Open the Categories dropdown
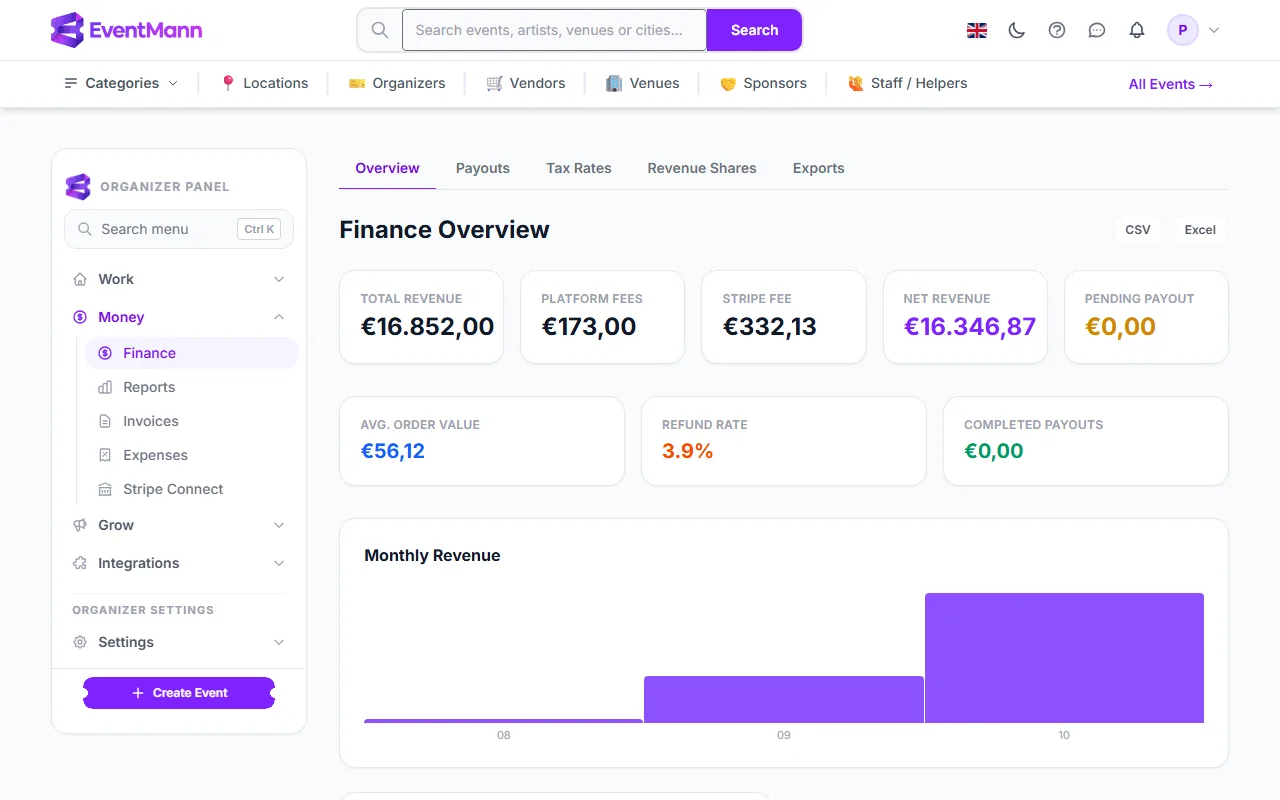The width and height of the screenshot is (1280, 800). coord(121,83)
